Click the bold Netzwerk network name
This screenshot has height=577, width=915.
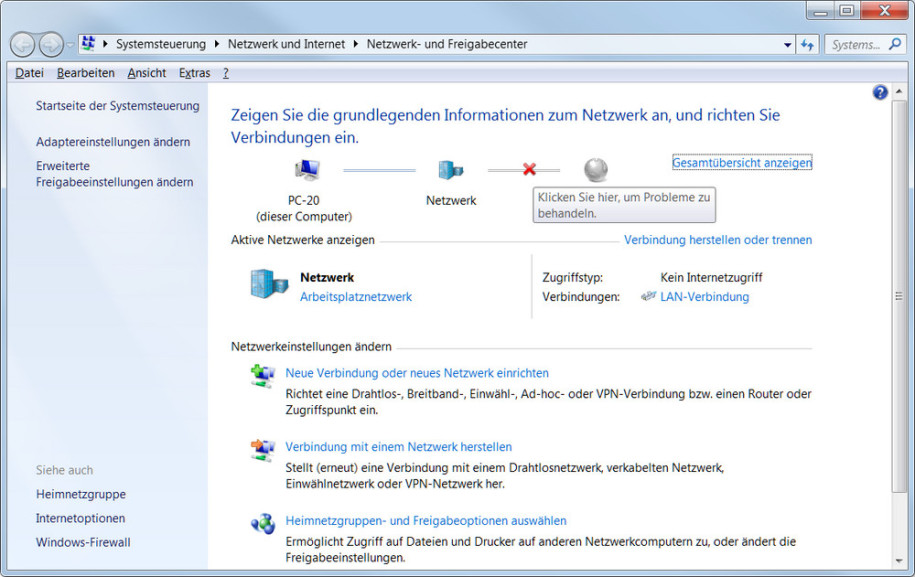327,277
